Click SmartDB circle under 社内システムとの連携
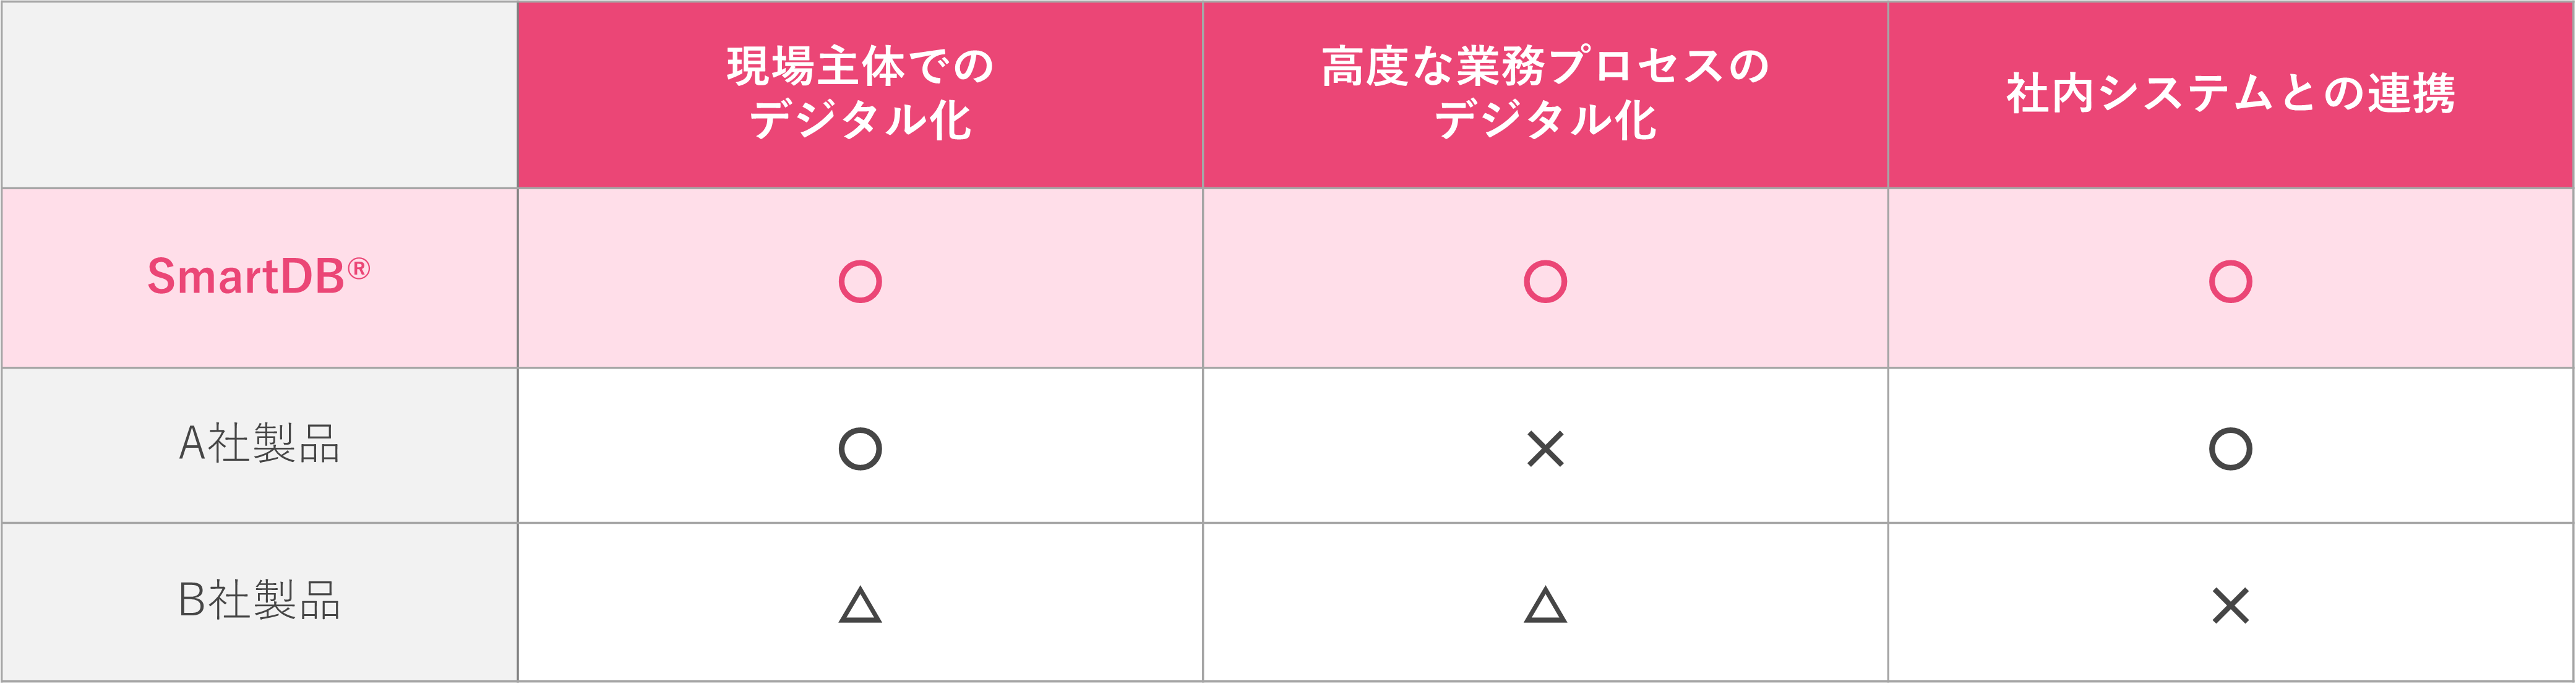 pos(2230,282)
